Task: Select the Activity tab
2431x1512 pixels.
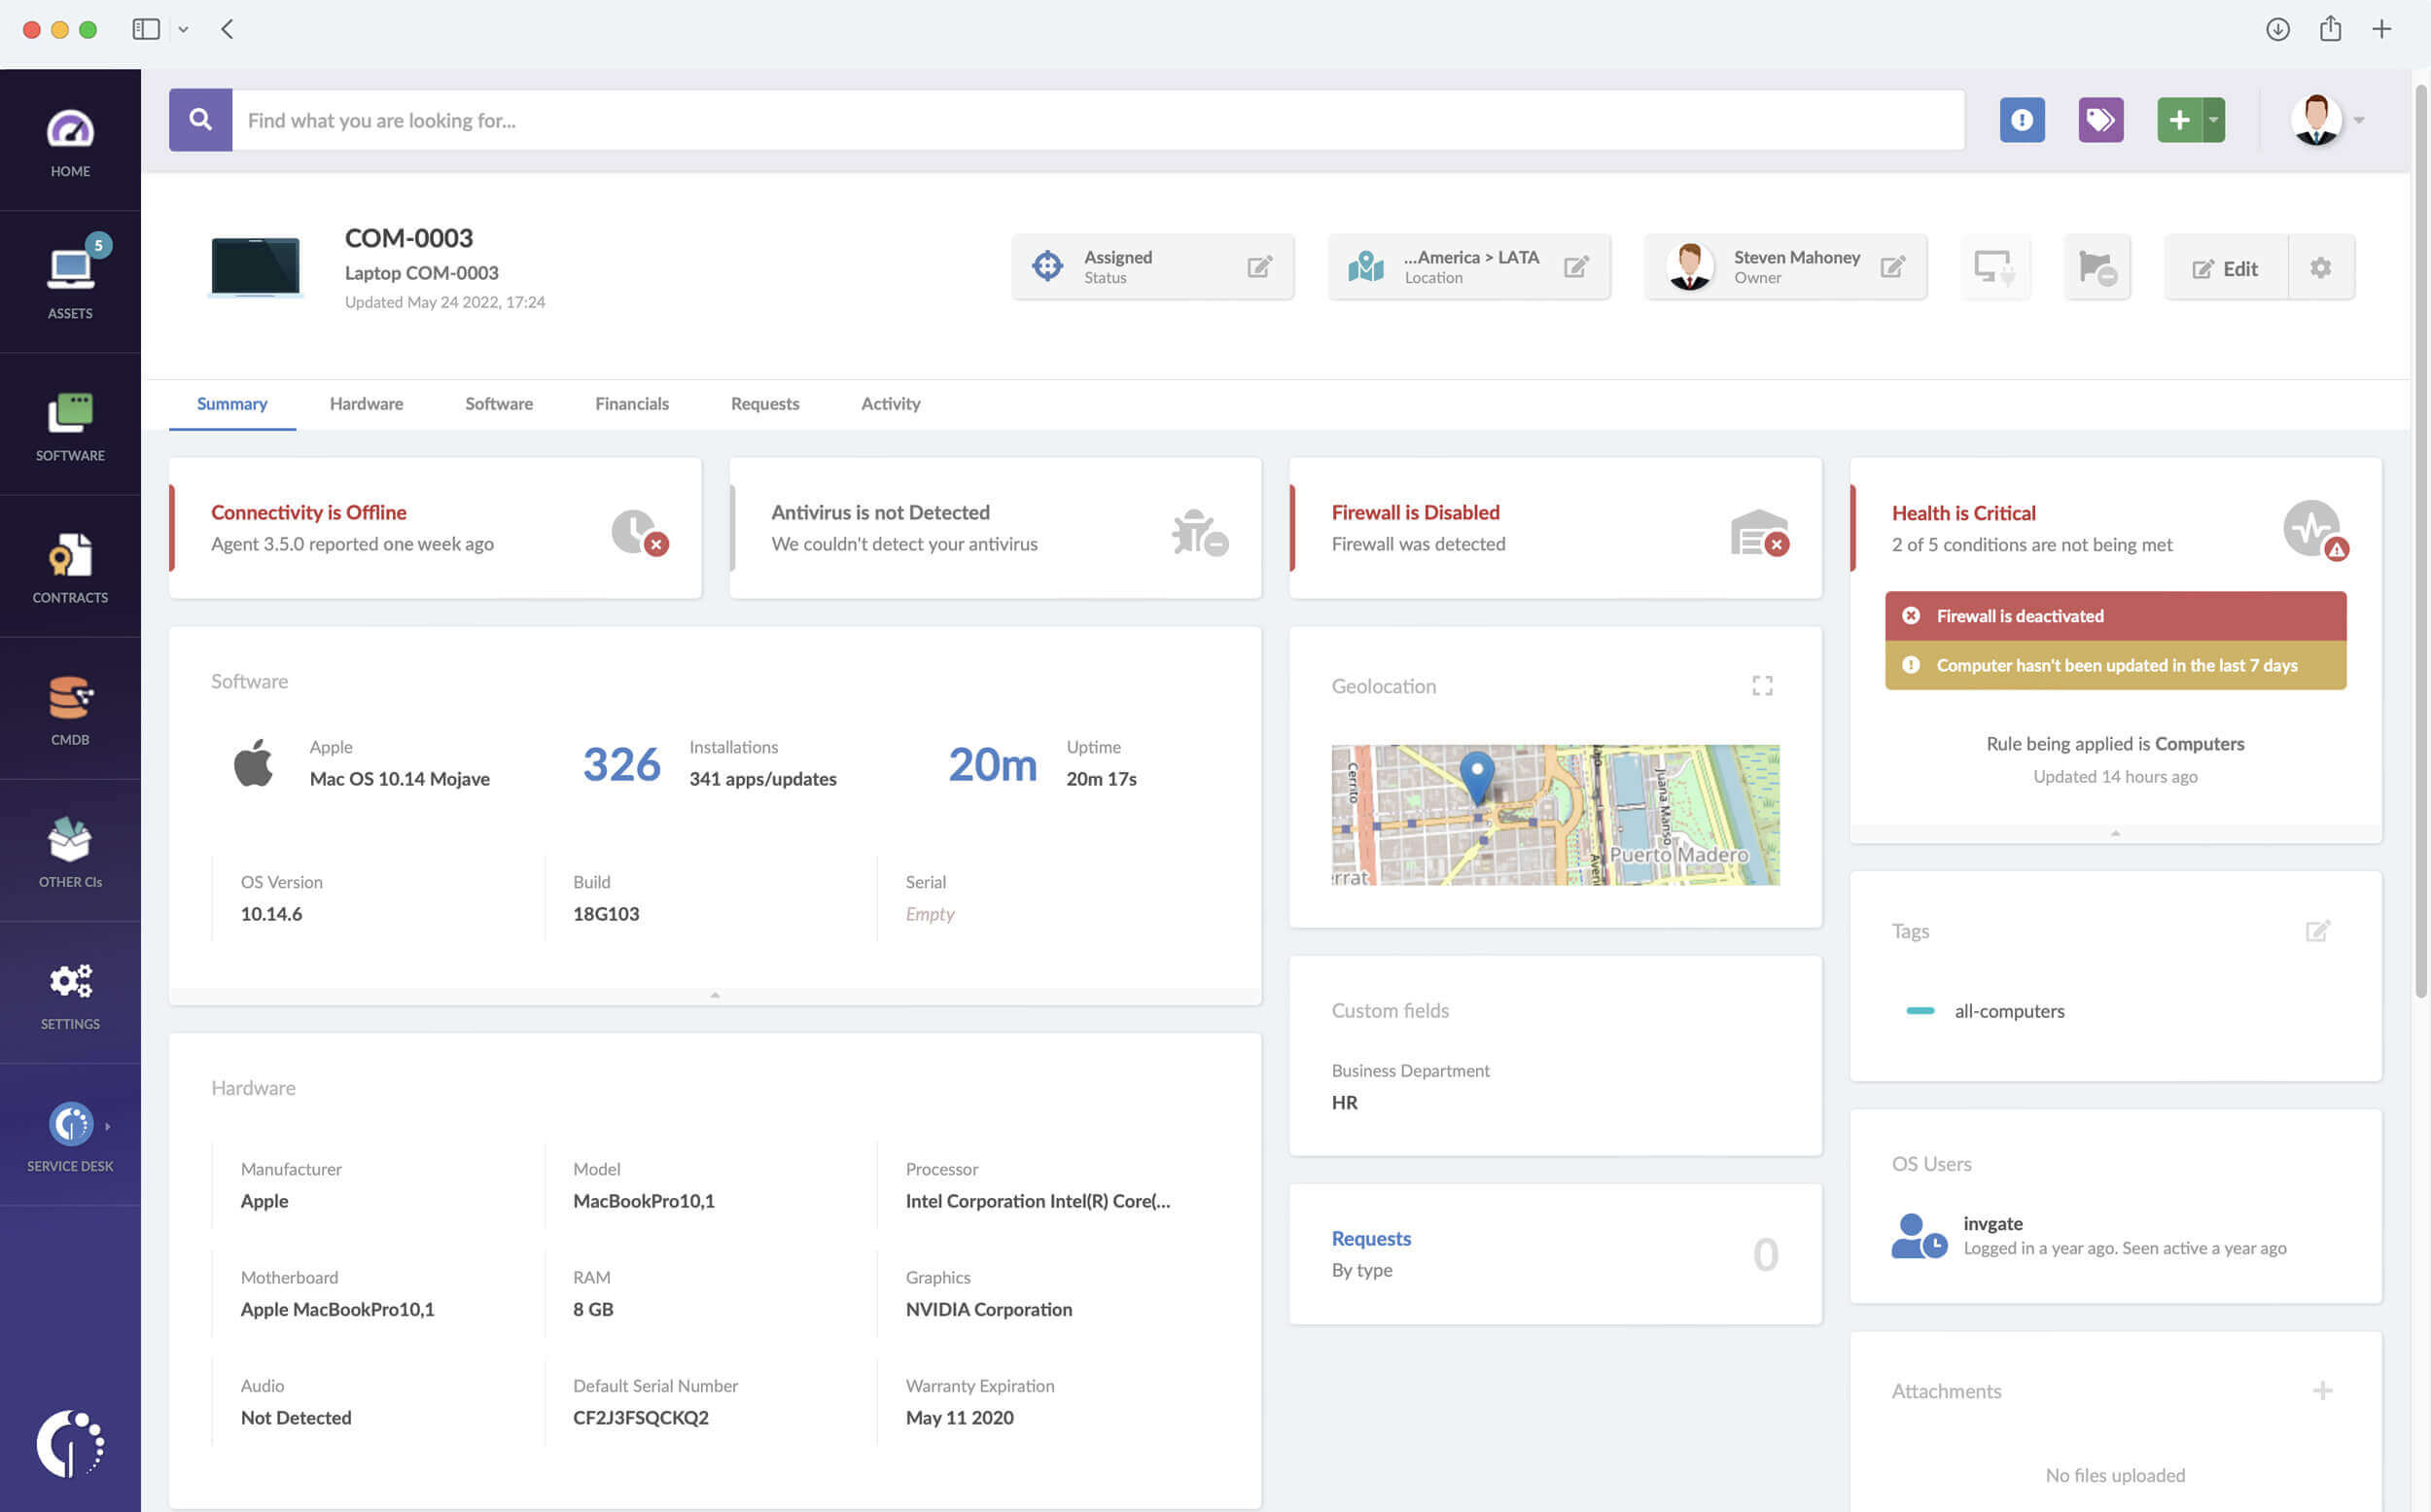Action: pyautogui.click(x=890, y=403)
